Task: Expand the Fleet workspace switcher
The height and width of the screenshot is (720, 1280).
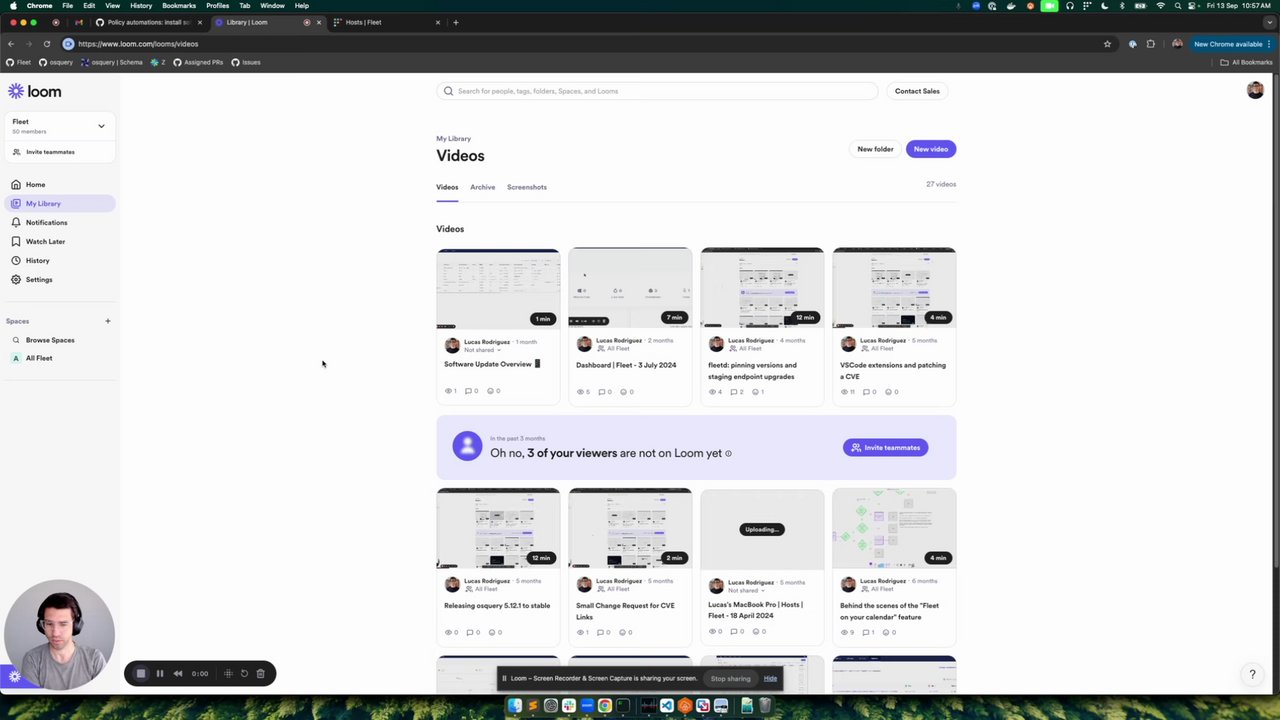Action: click(58, 126)
